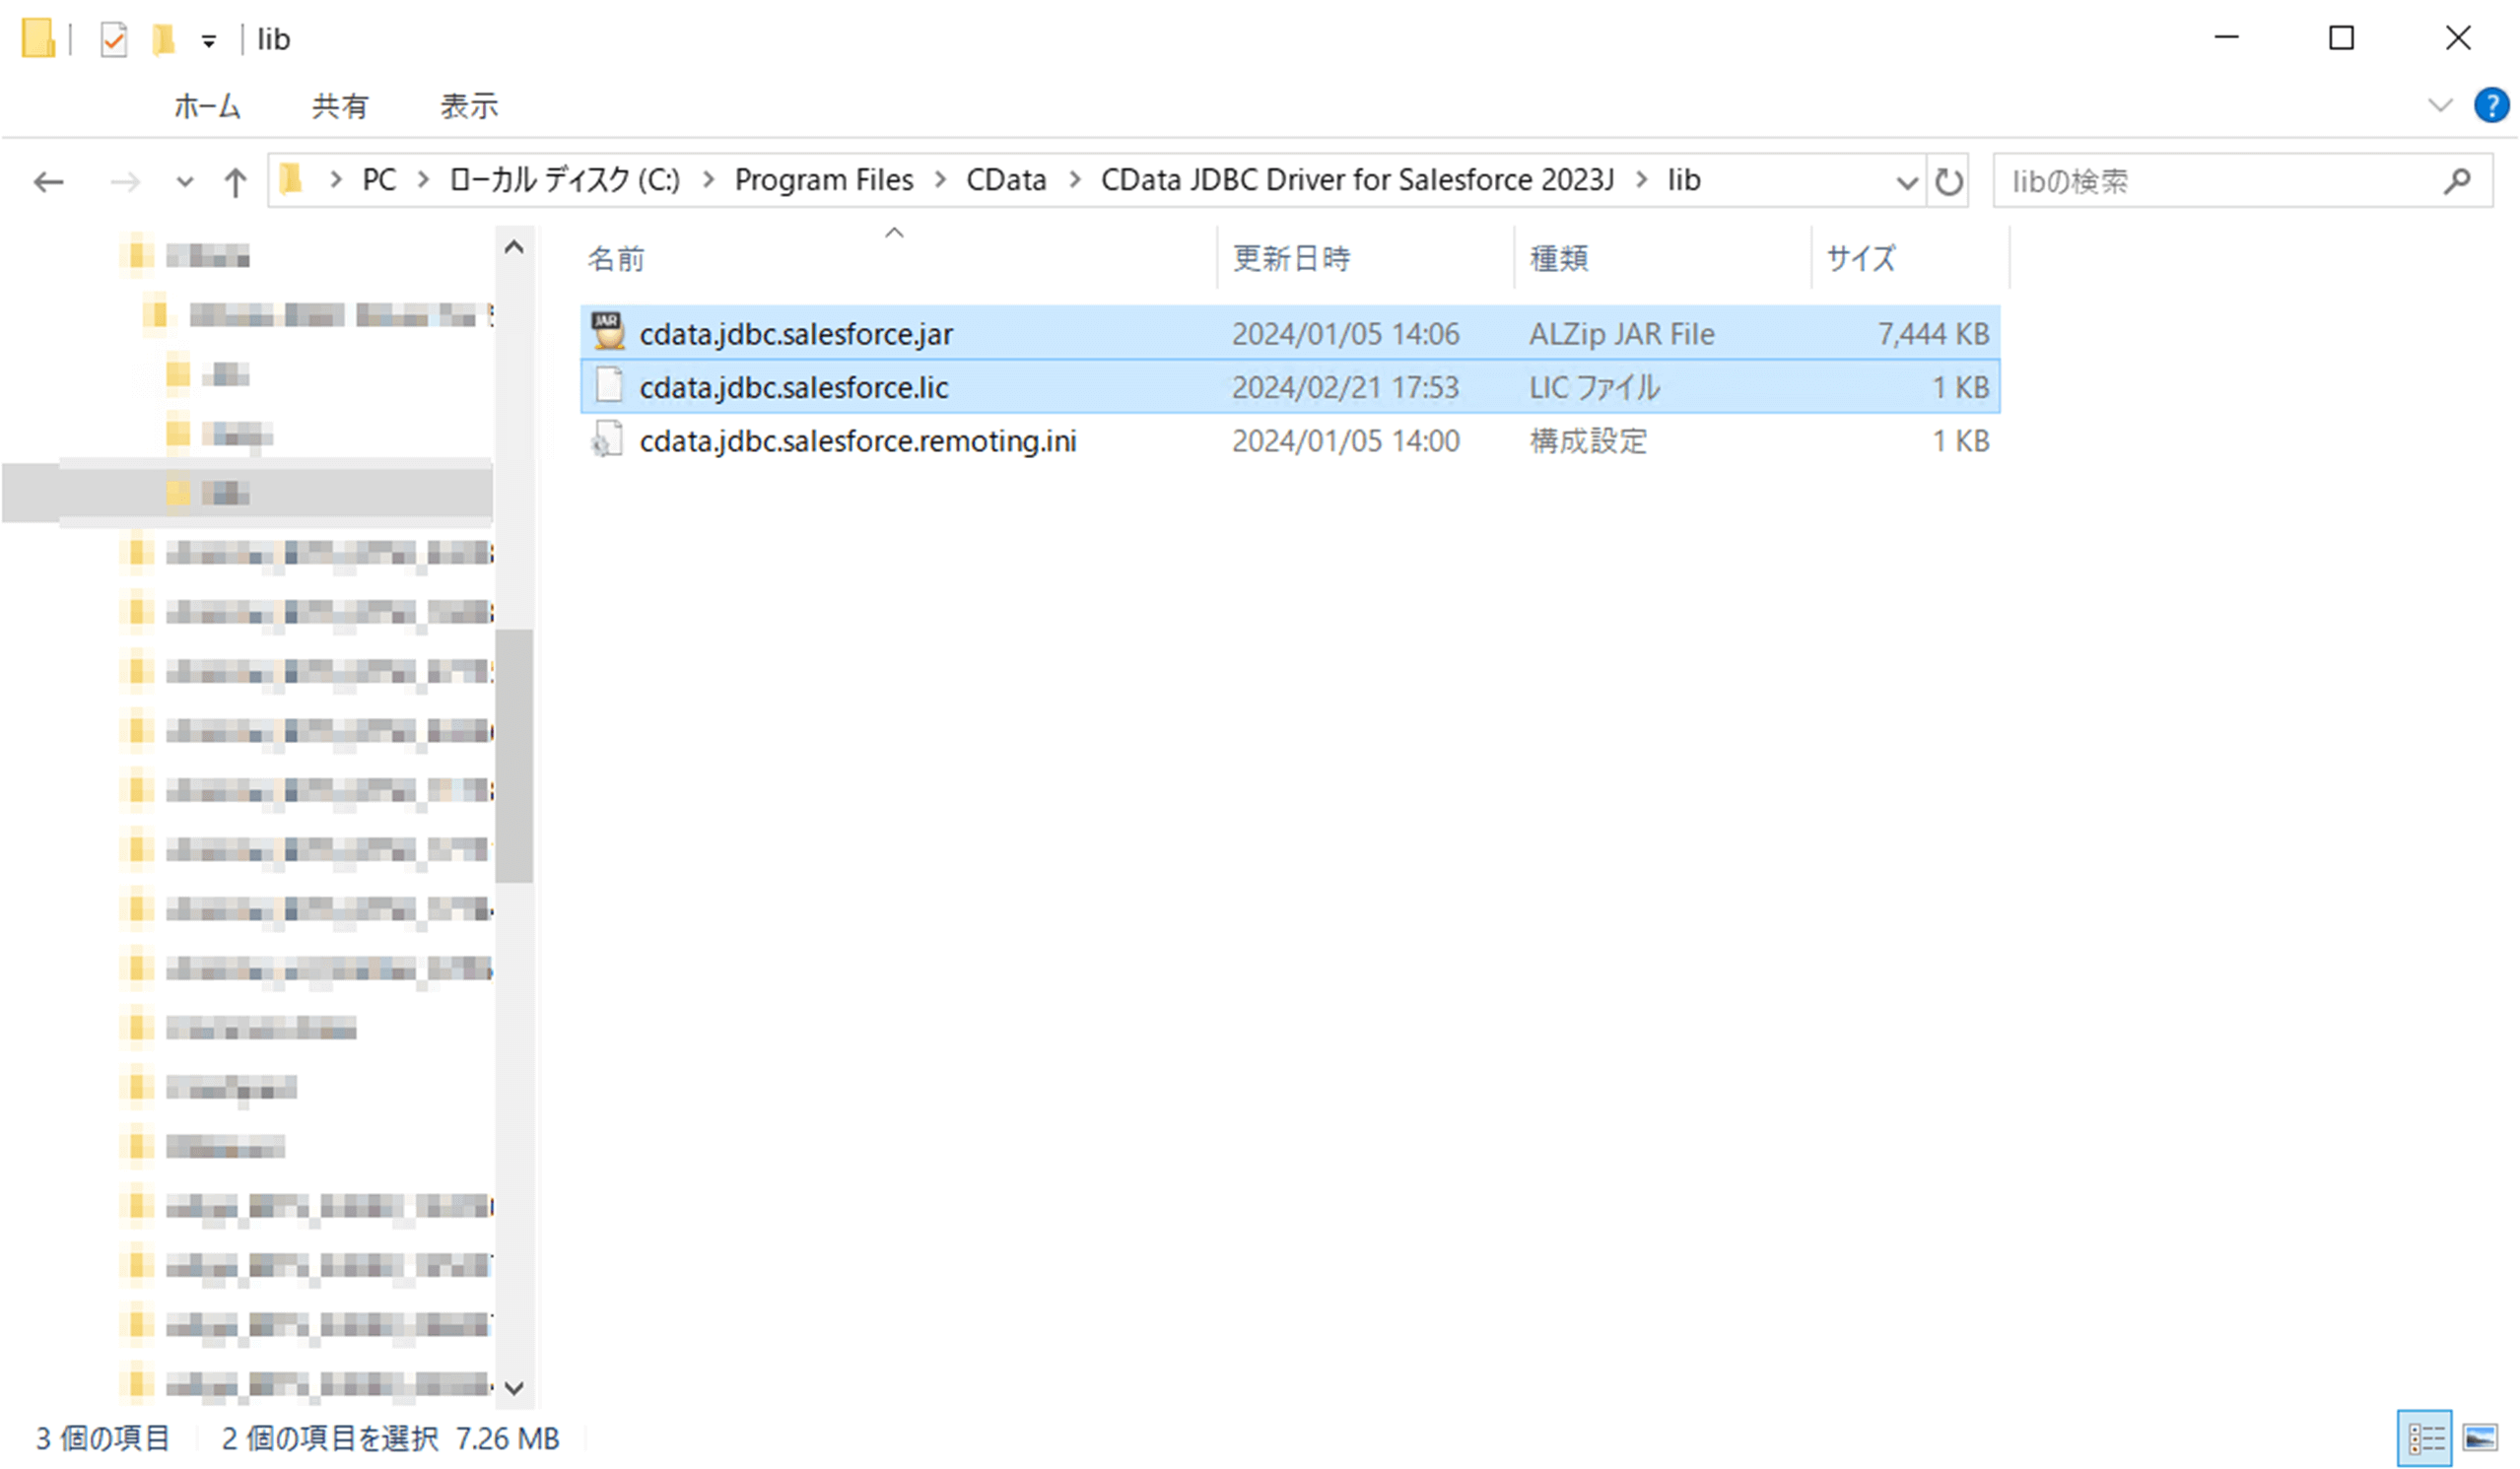Open the 表示 ribbon tab
Screen dimensions: 2520x1469
coord(469,106)
